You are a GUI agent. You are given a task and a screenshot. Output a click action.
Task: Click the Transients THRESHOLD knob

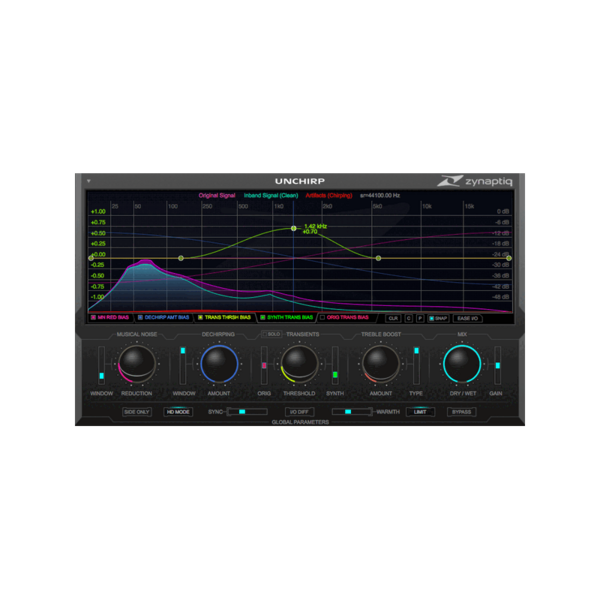(x=299, y=364)
